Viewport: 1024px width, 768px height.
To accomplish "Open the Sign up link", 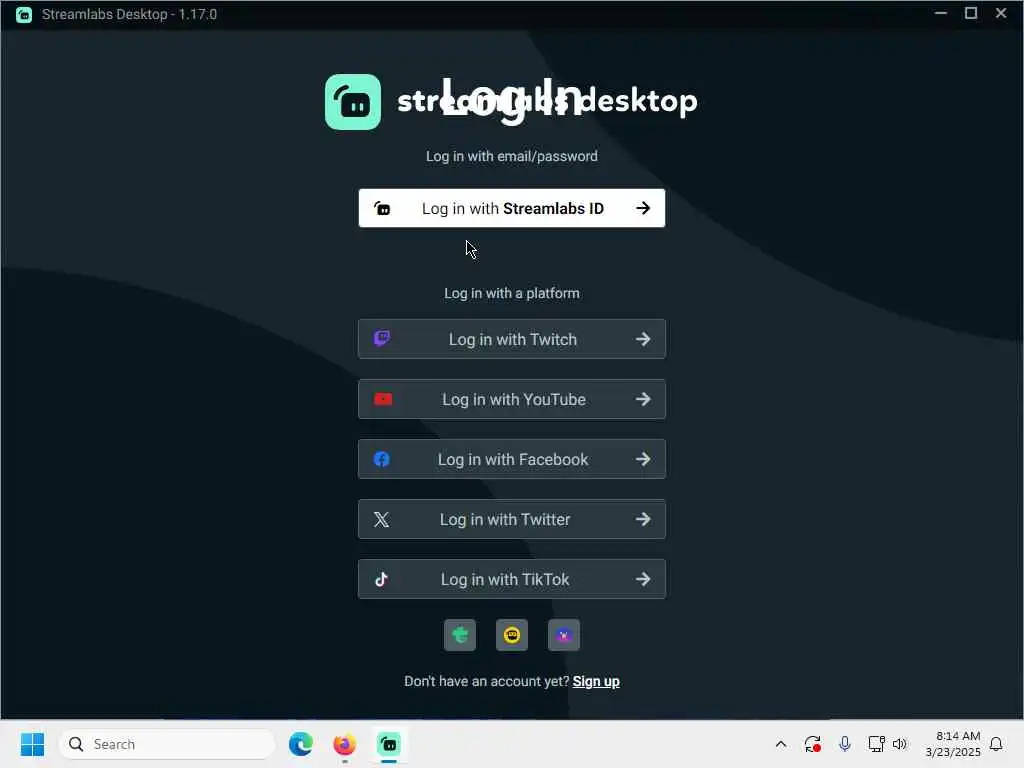I will click(596, 681).
